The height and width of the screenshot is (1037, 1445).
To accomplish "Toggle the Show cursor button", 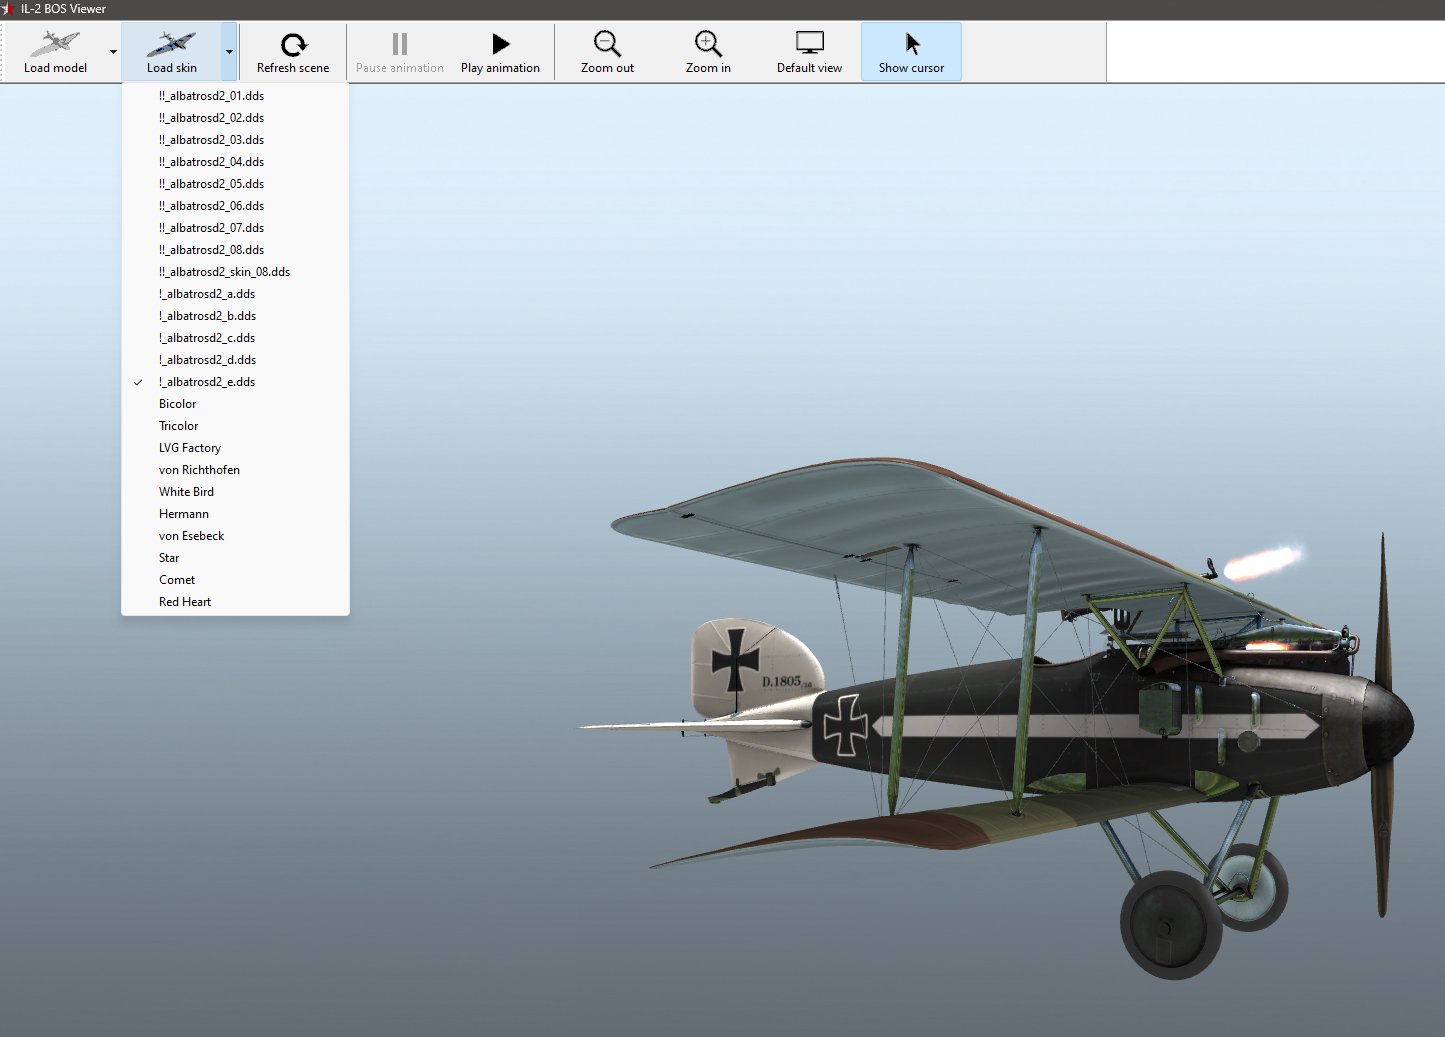I will pos(911,52).
